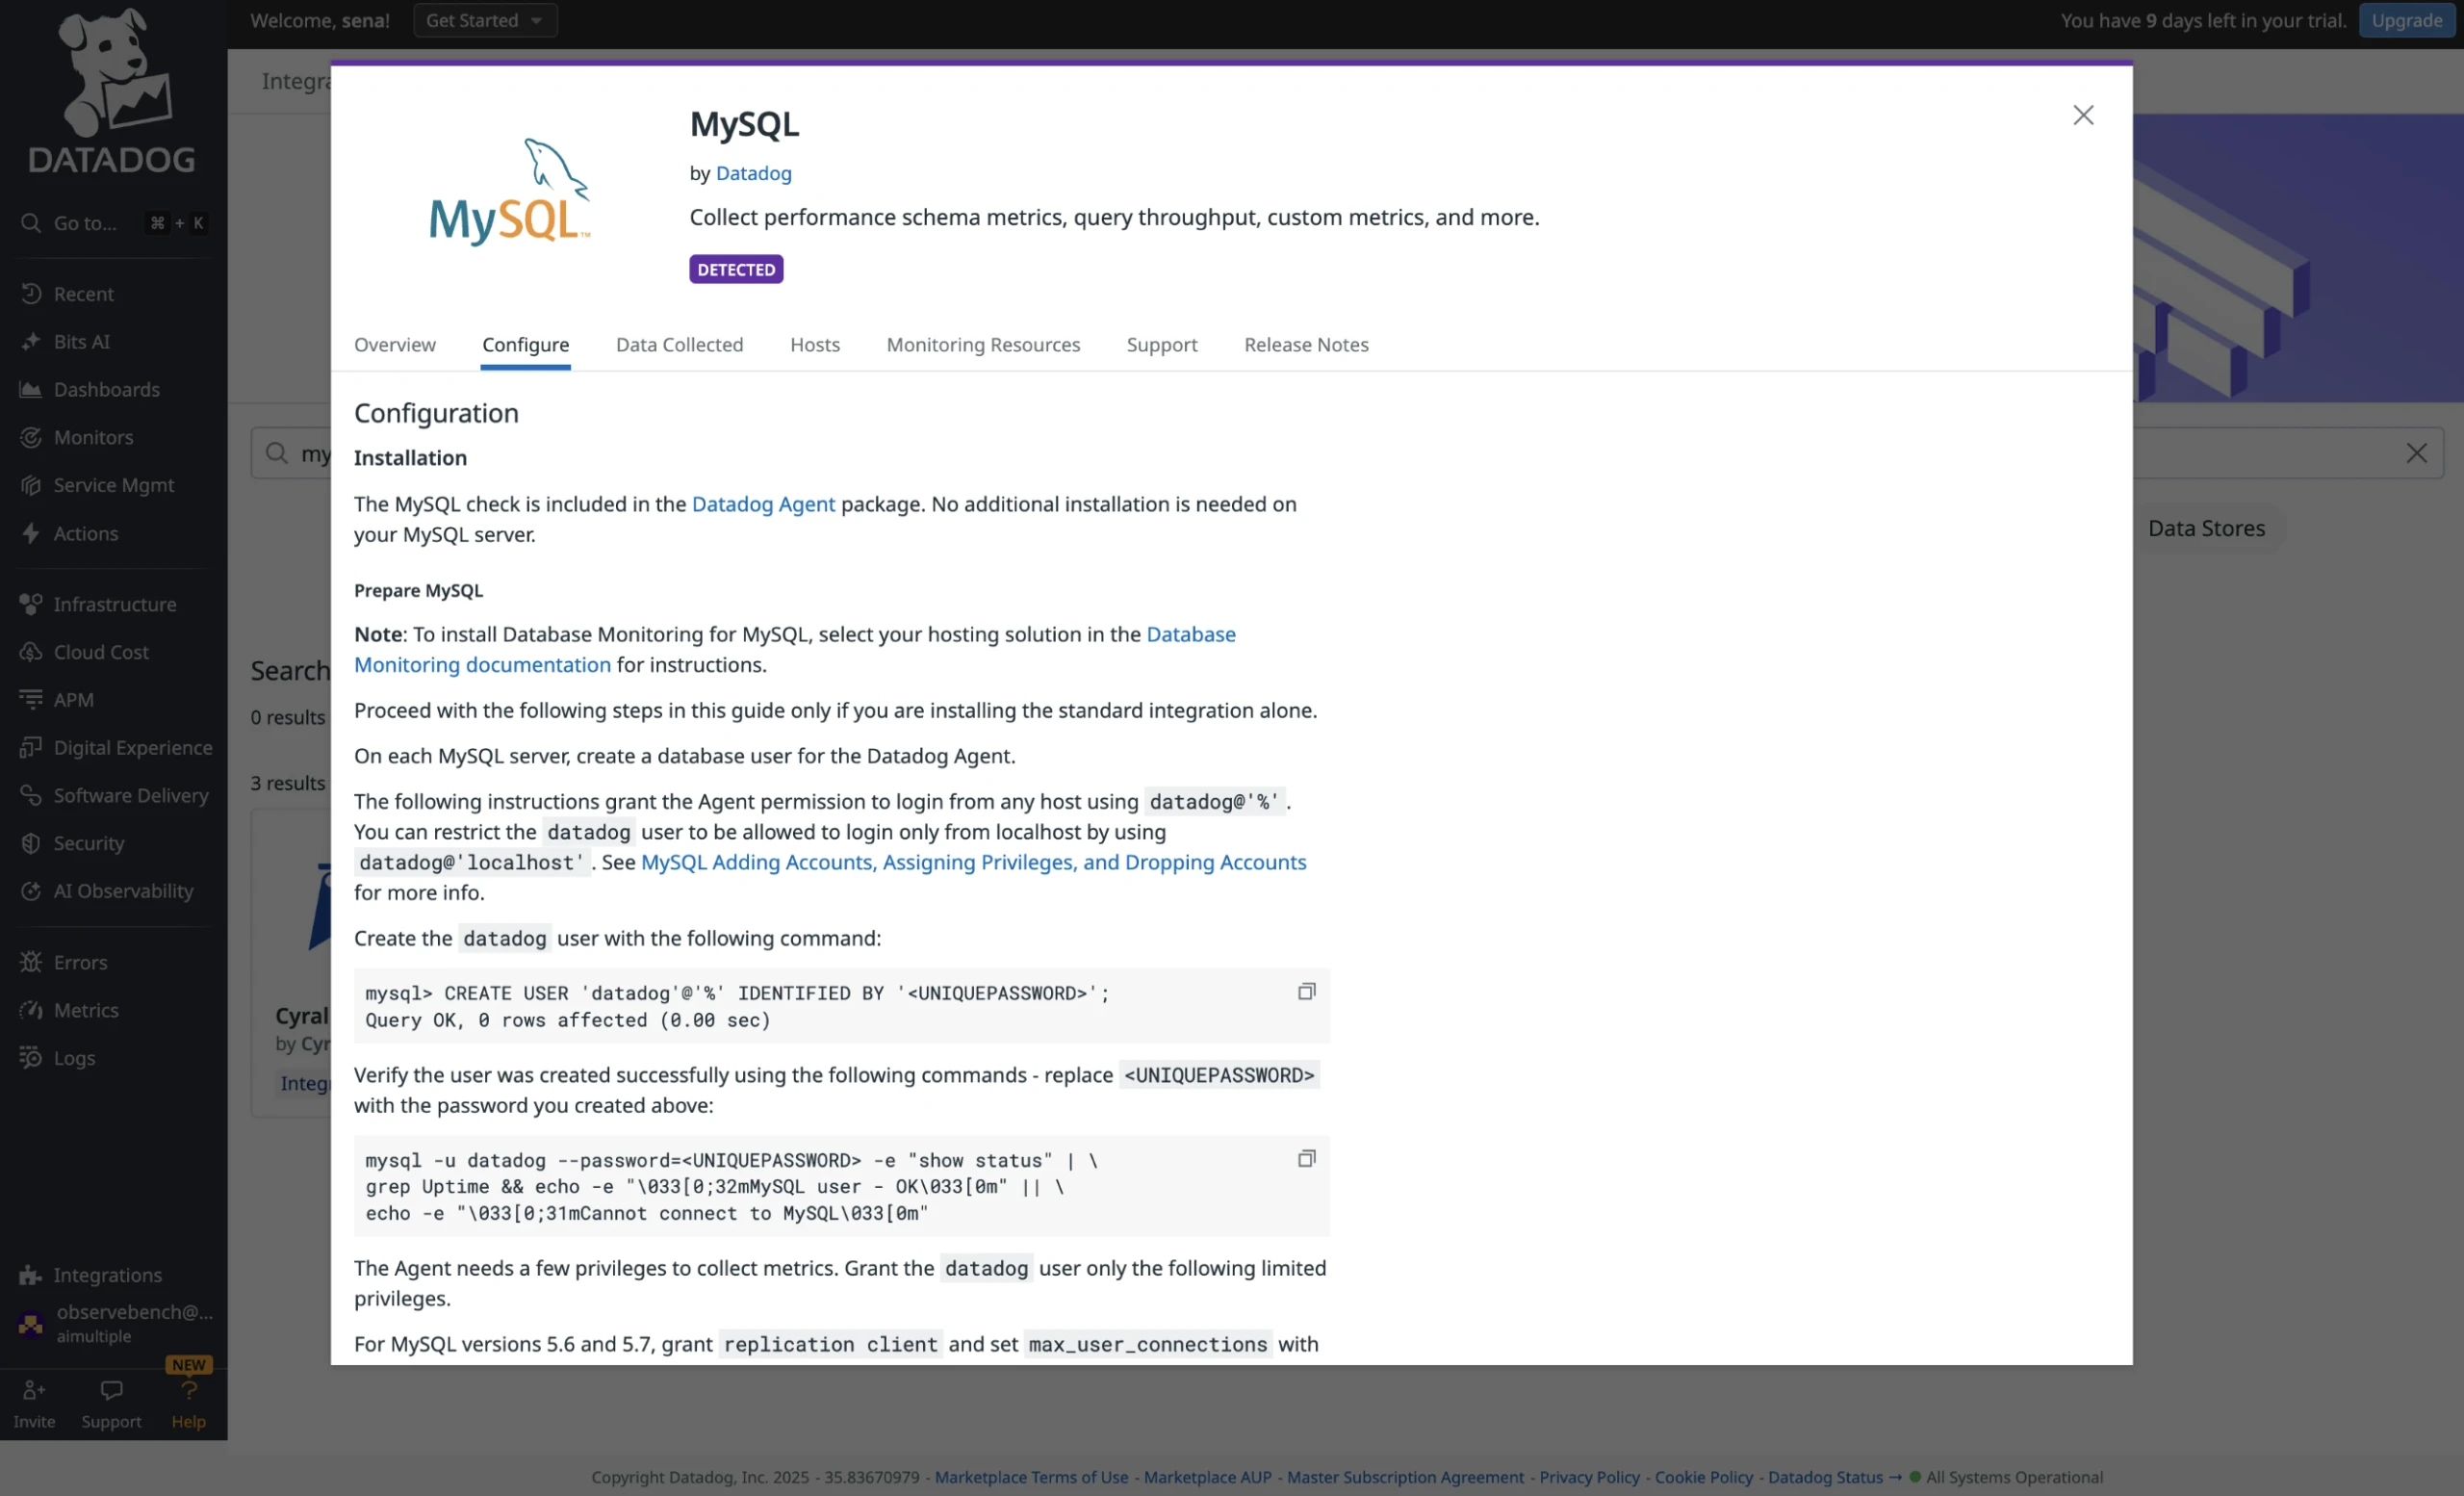Open Datadog Status footer link
2464x1496 pixels.
1834,1476
